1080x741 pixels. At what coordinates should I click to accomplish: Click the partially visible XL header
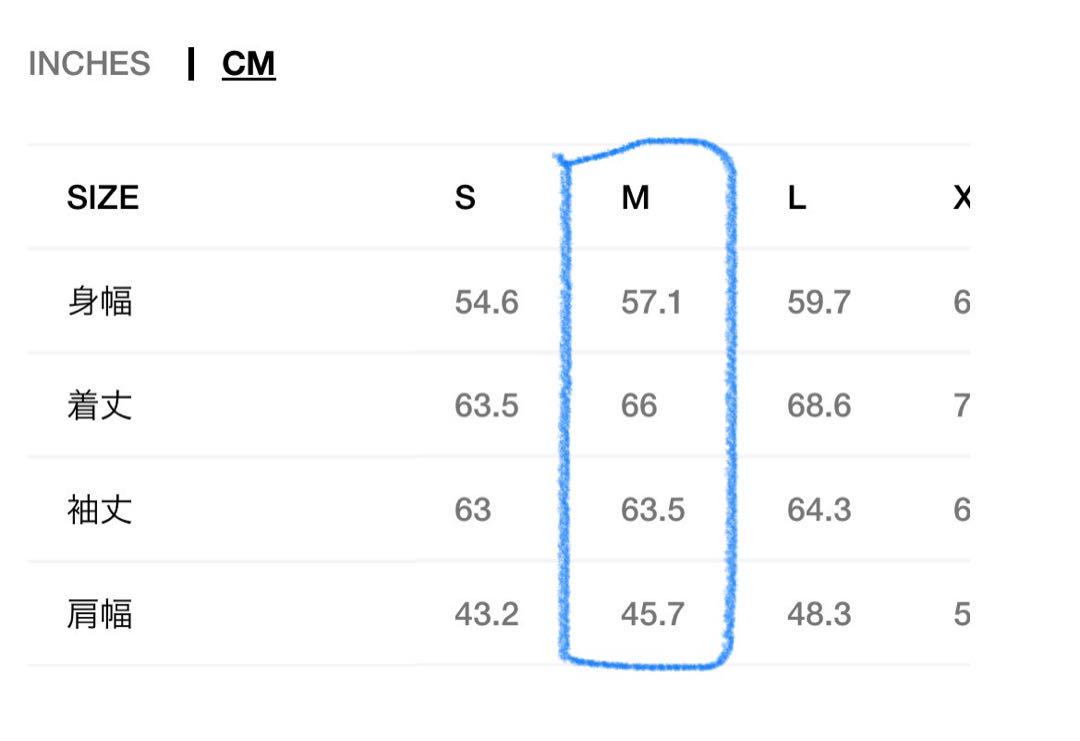tap(962, 198)
